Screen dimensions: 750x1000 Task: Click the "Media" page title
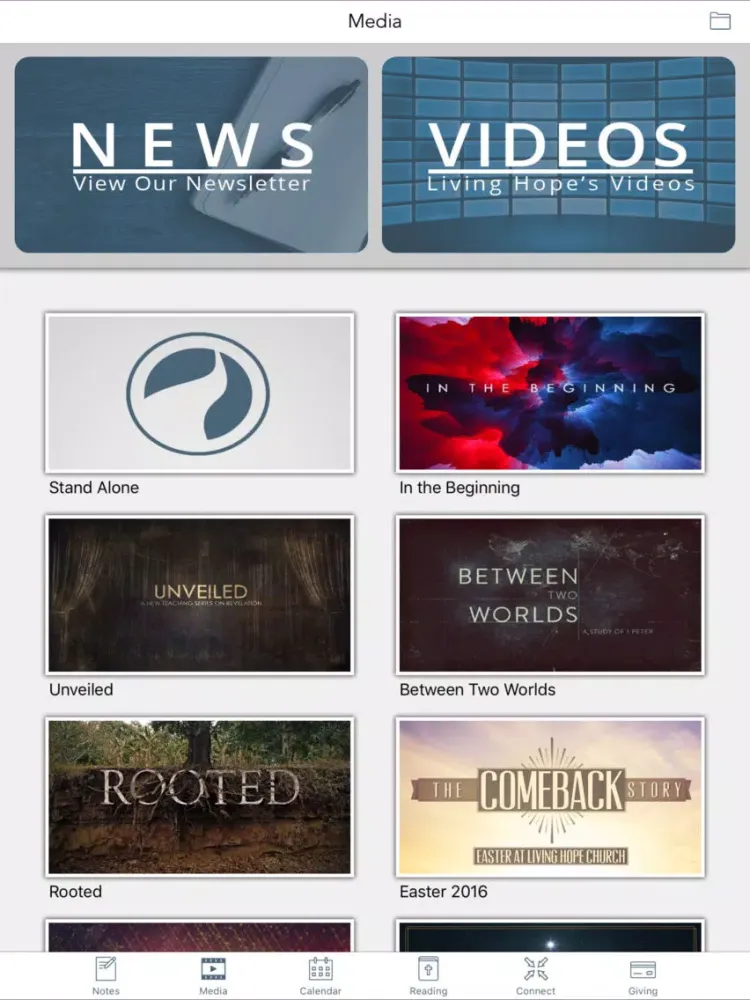[x=375, y=21]
